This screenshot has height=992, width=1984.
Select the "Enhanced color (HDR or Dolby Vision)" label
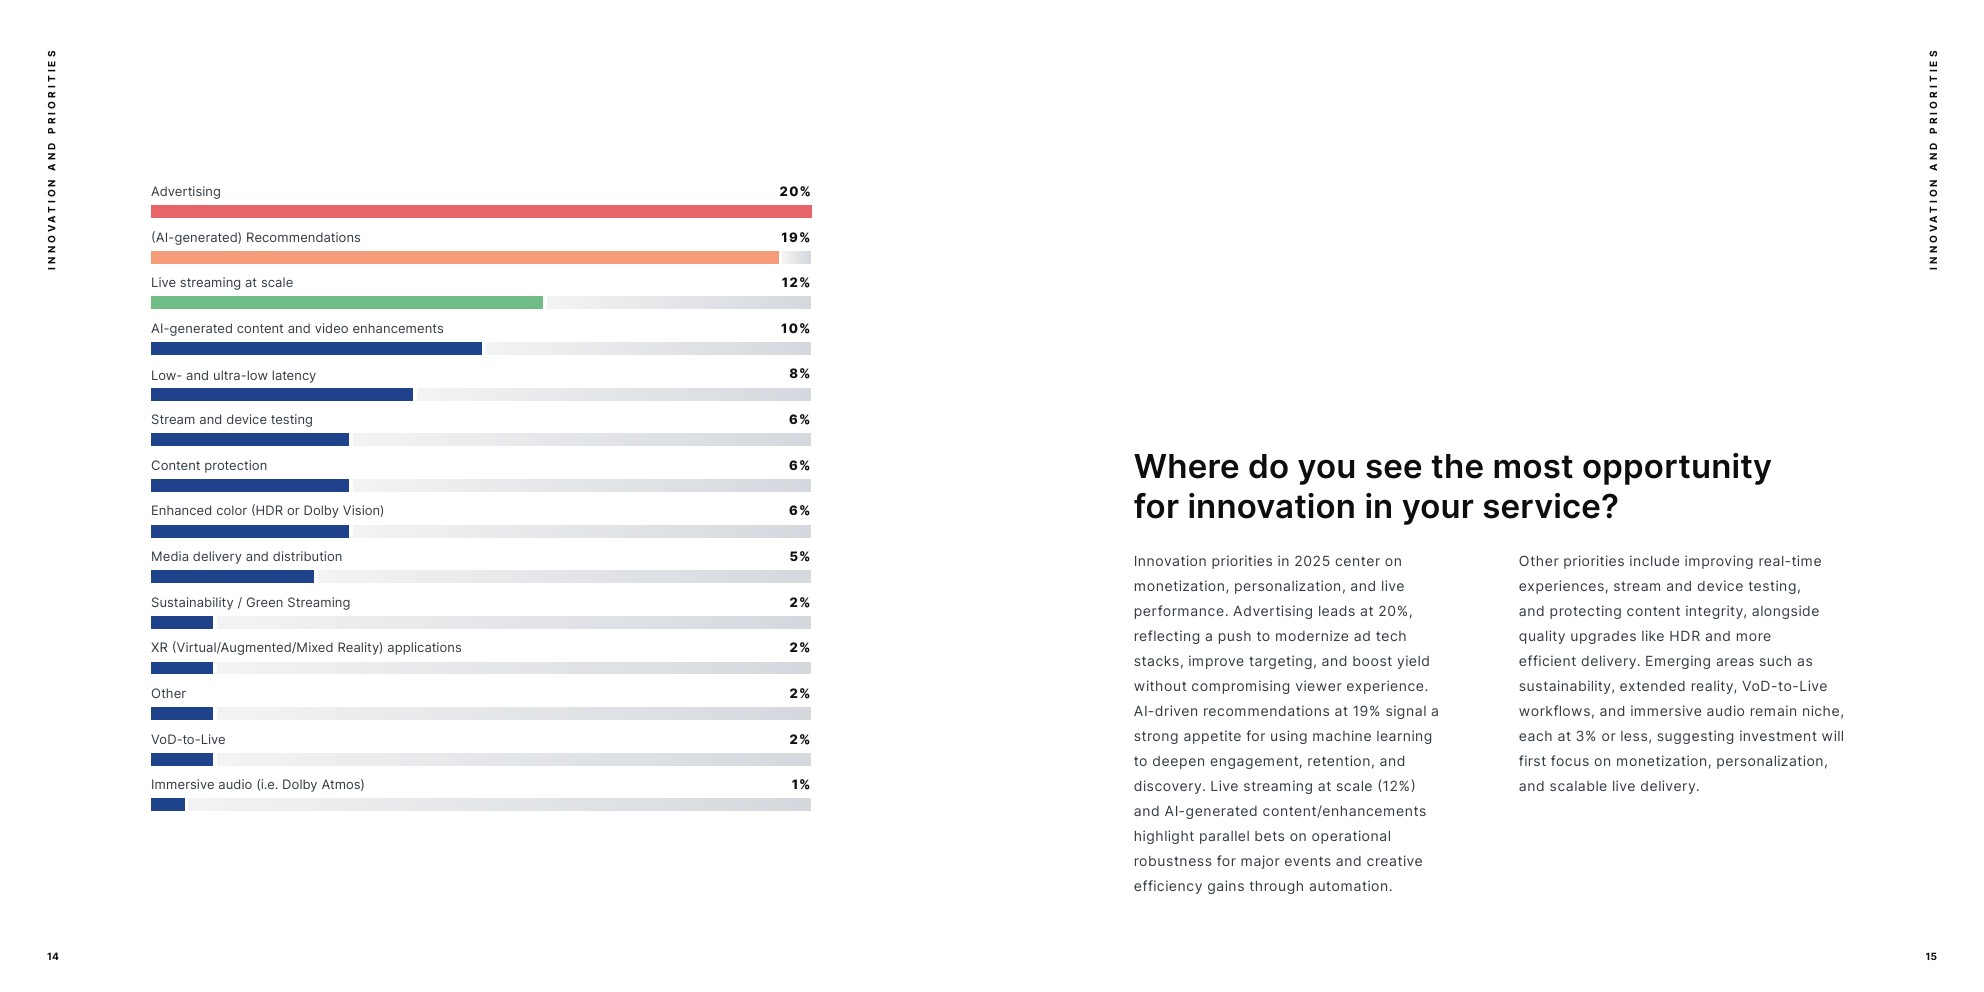(267, 511)
